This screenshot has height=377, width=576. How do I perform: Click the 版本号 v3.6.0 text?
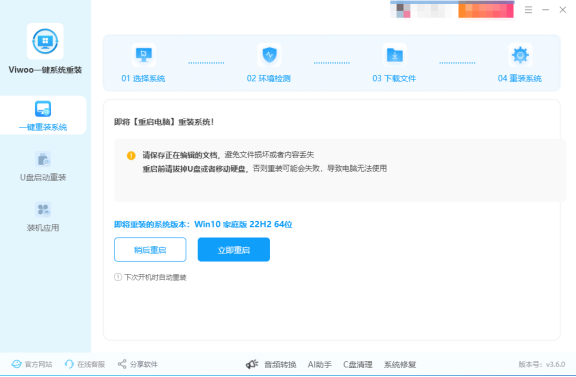click(542, 365)
